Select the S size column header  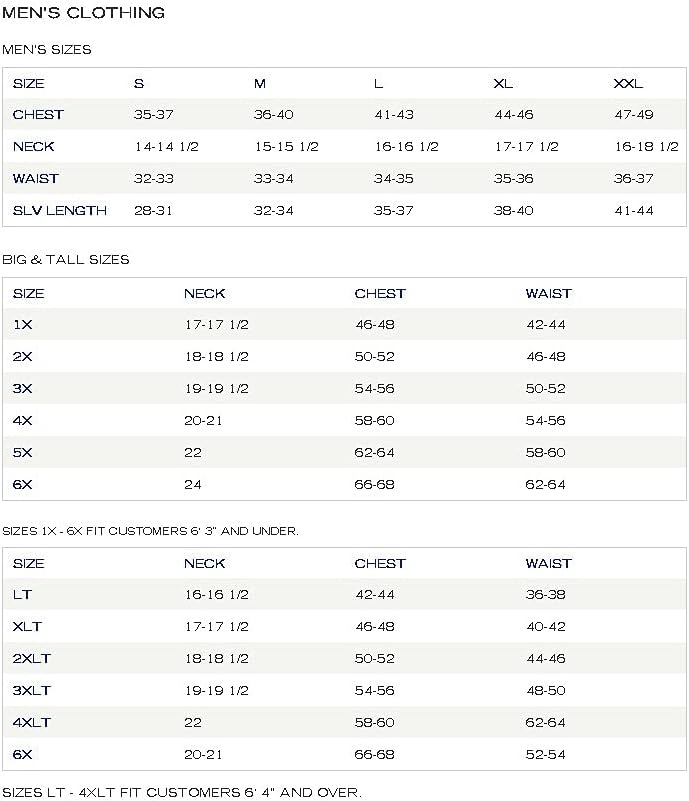139,84
